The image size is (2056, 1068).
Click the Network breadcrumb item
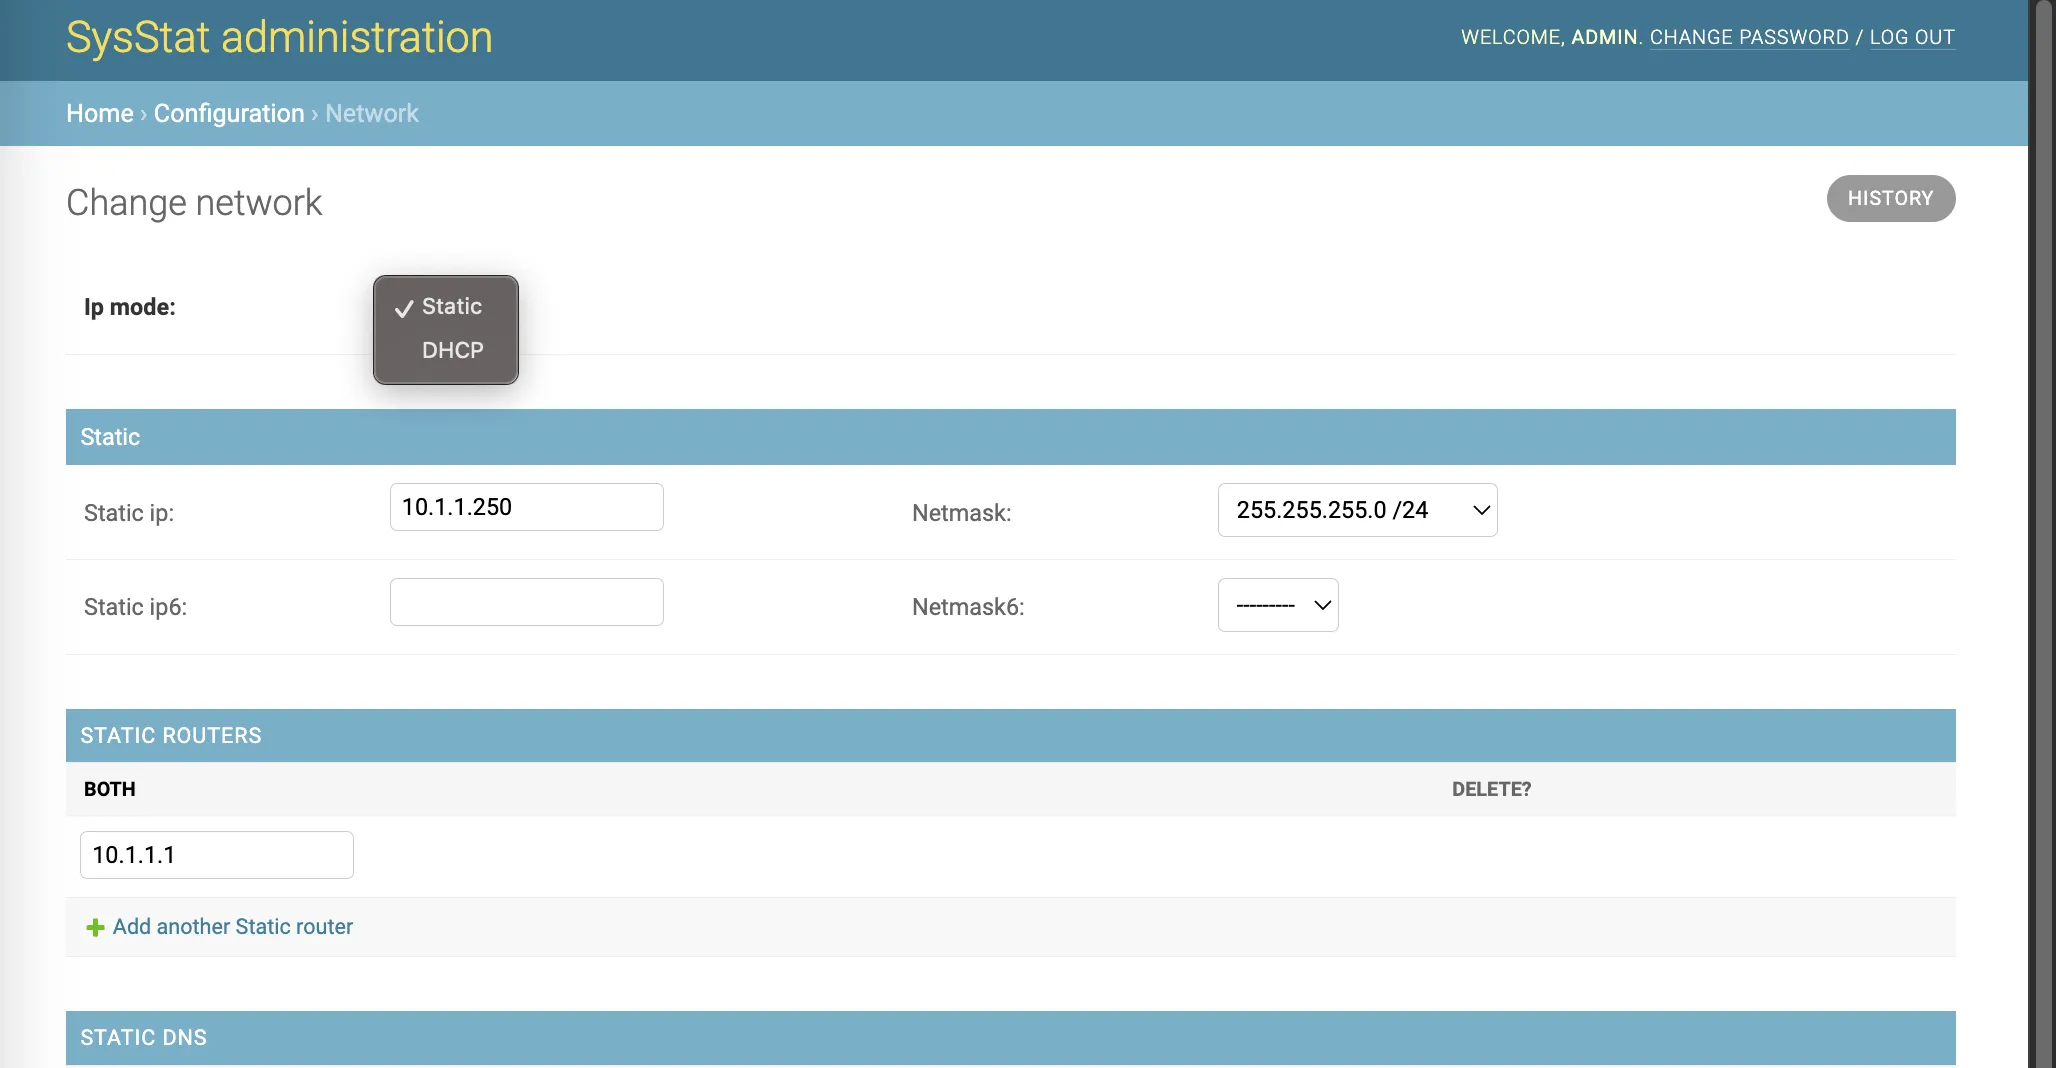coord(371,113)
